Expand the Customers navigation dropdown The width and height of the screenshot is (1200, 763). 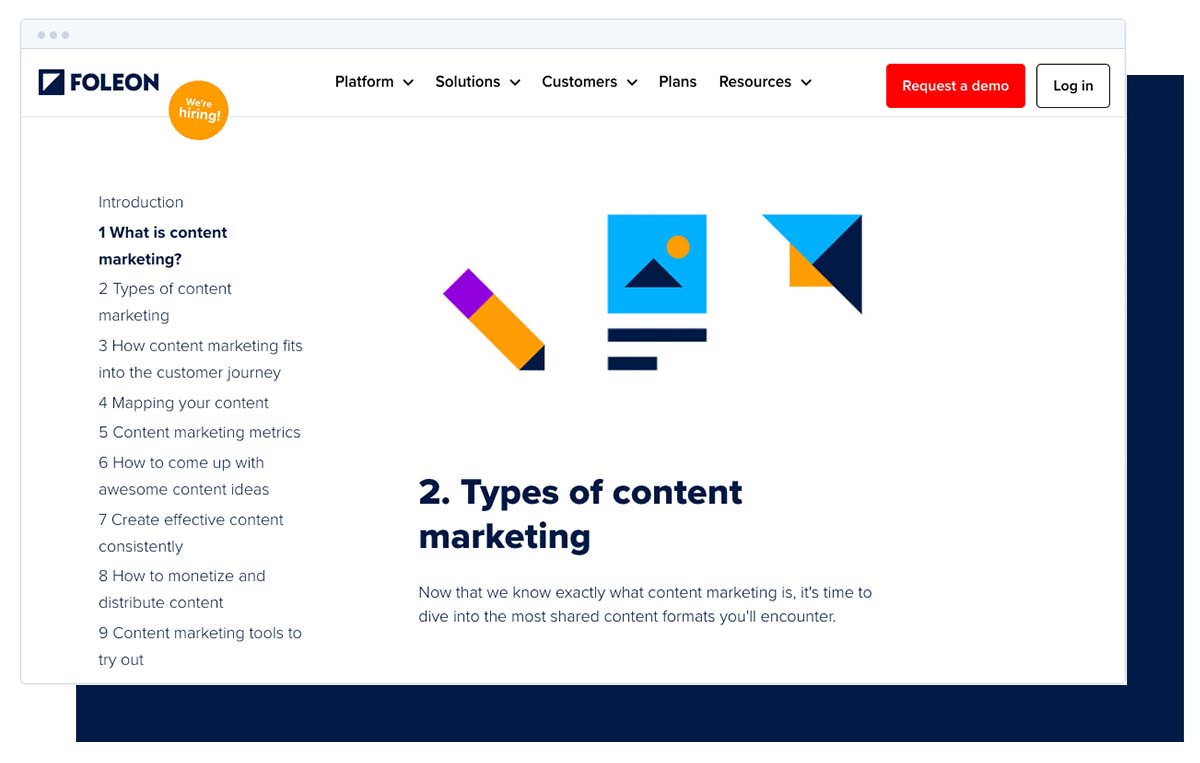click(x=588, y=82)
